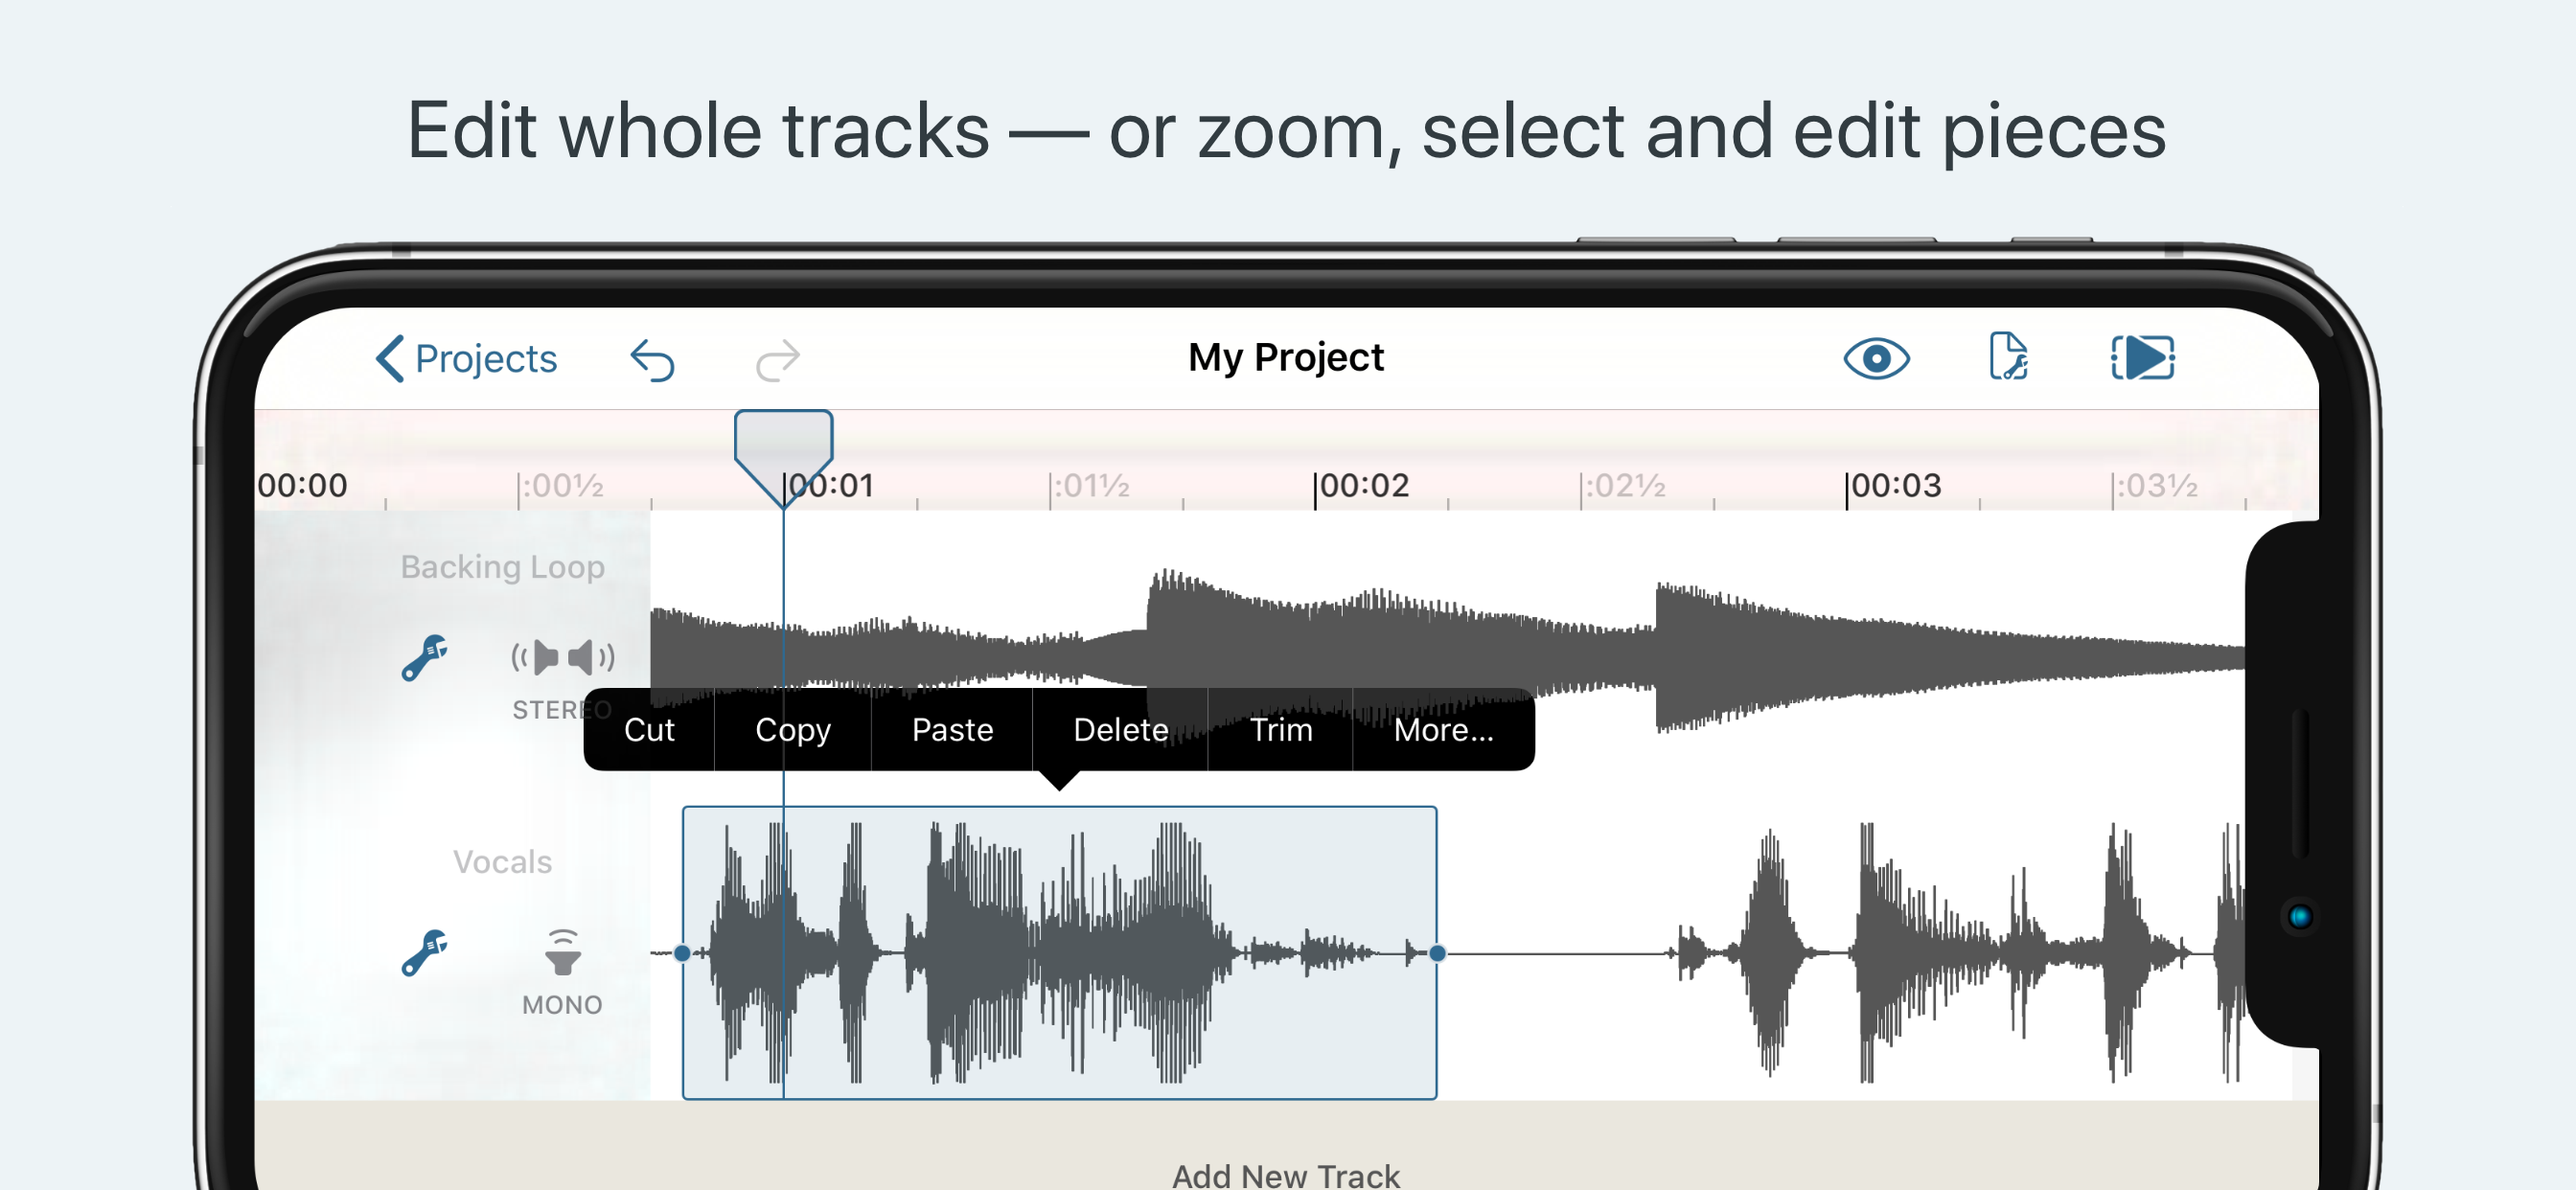Click the redo arrow icon

click(x=777, y=360)
